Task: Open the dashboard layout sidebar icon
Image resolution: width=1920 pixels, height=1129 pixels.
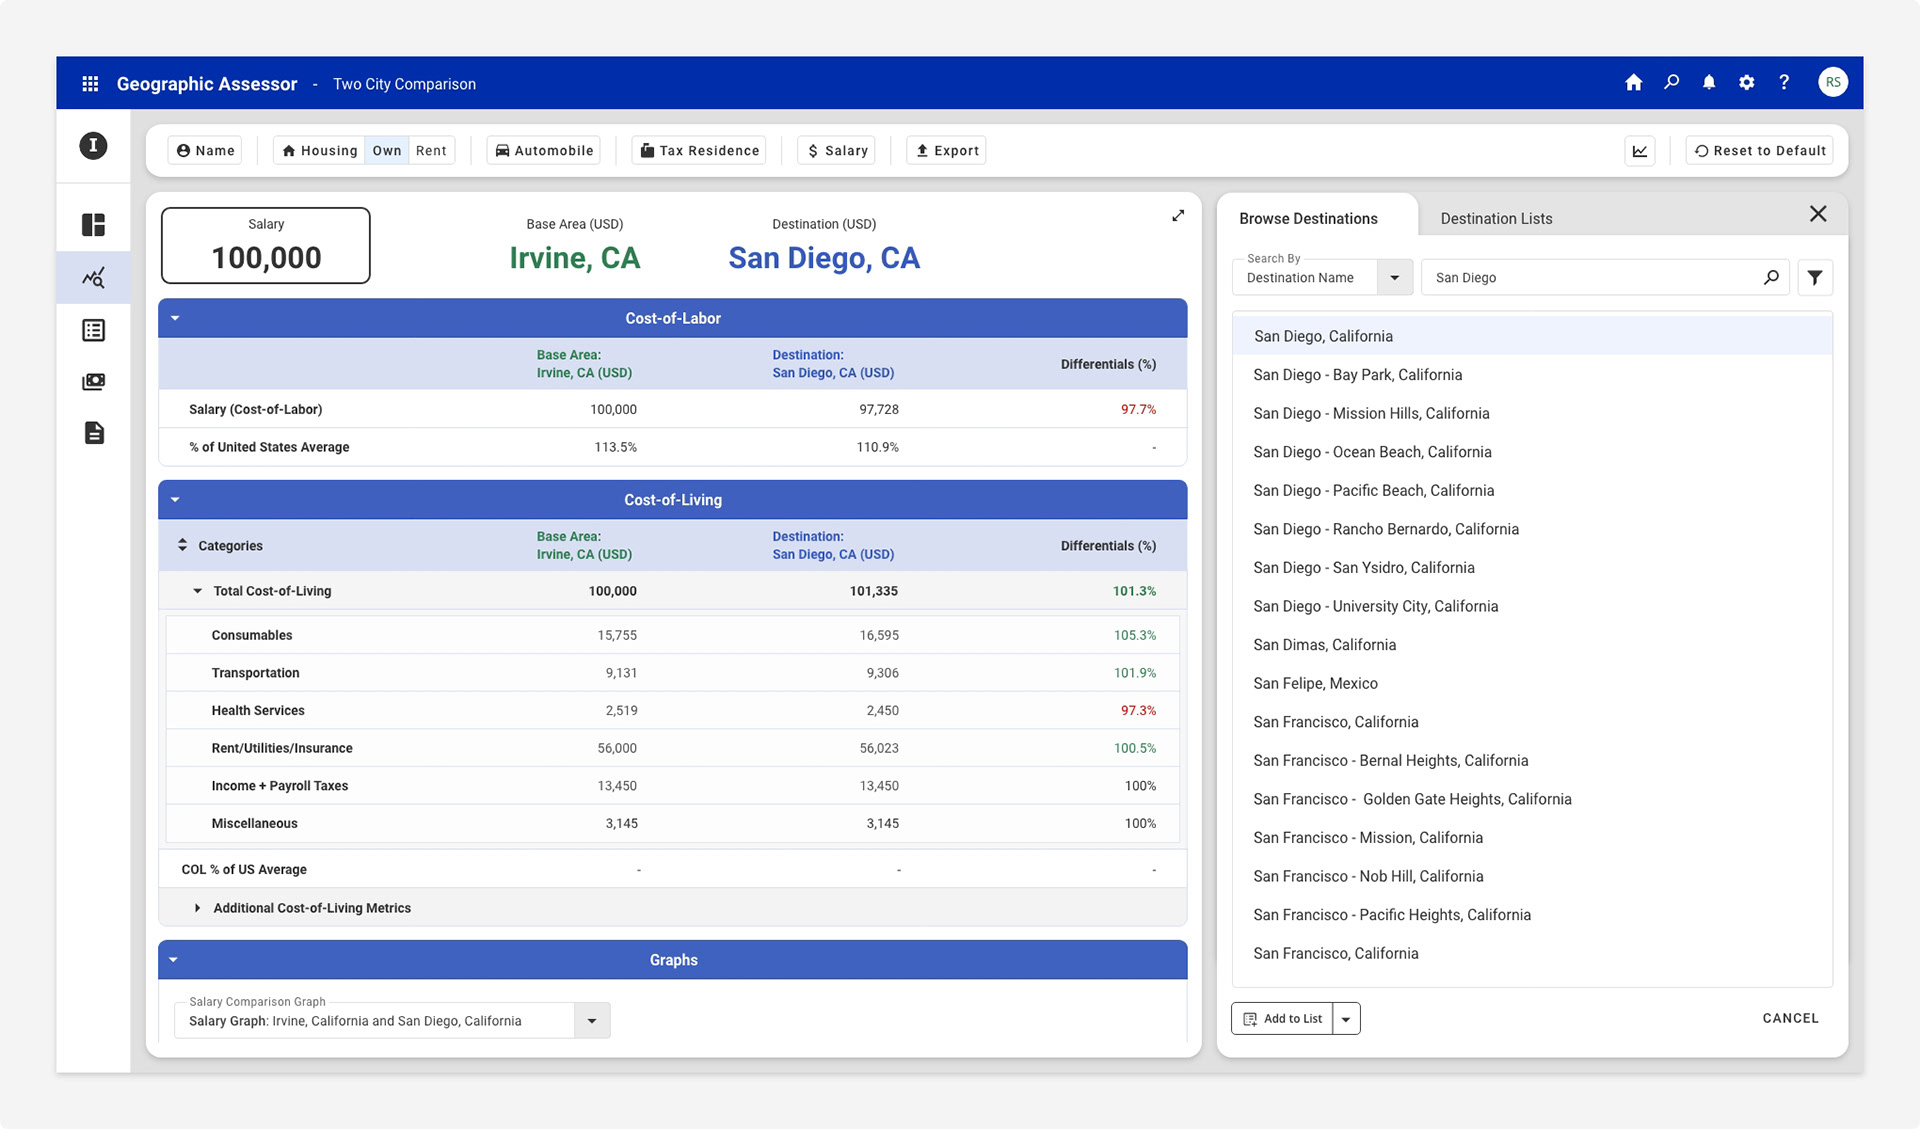Action: click(x=93, y=225)
